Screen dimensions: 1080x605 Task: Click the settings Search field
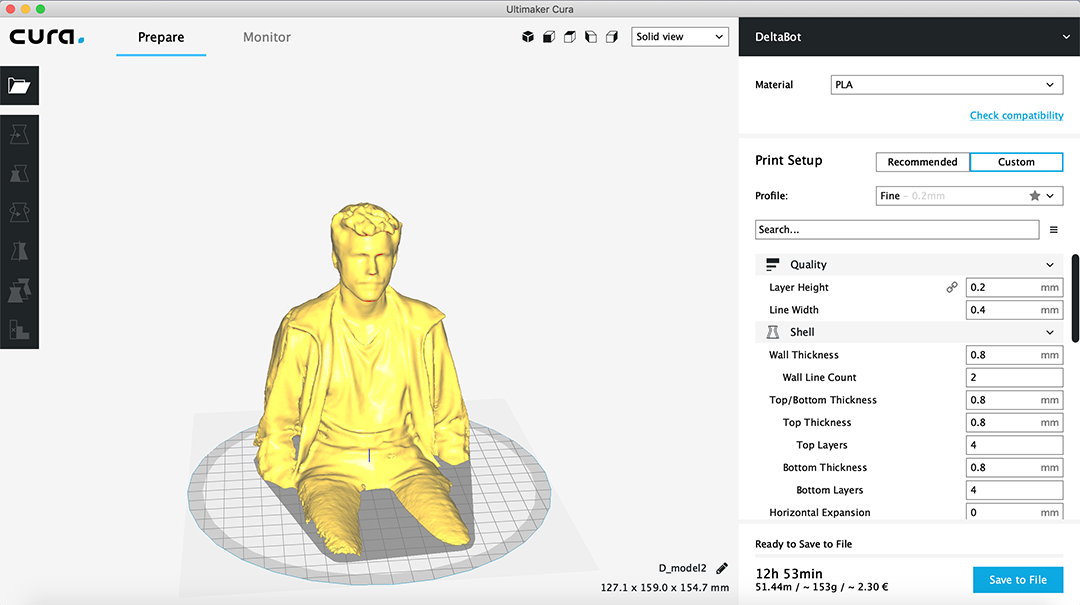tap(897, 229)
